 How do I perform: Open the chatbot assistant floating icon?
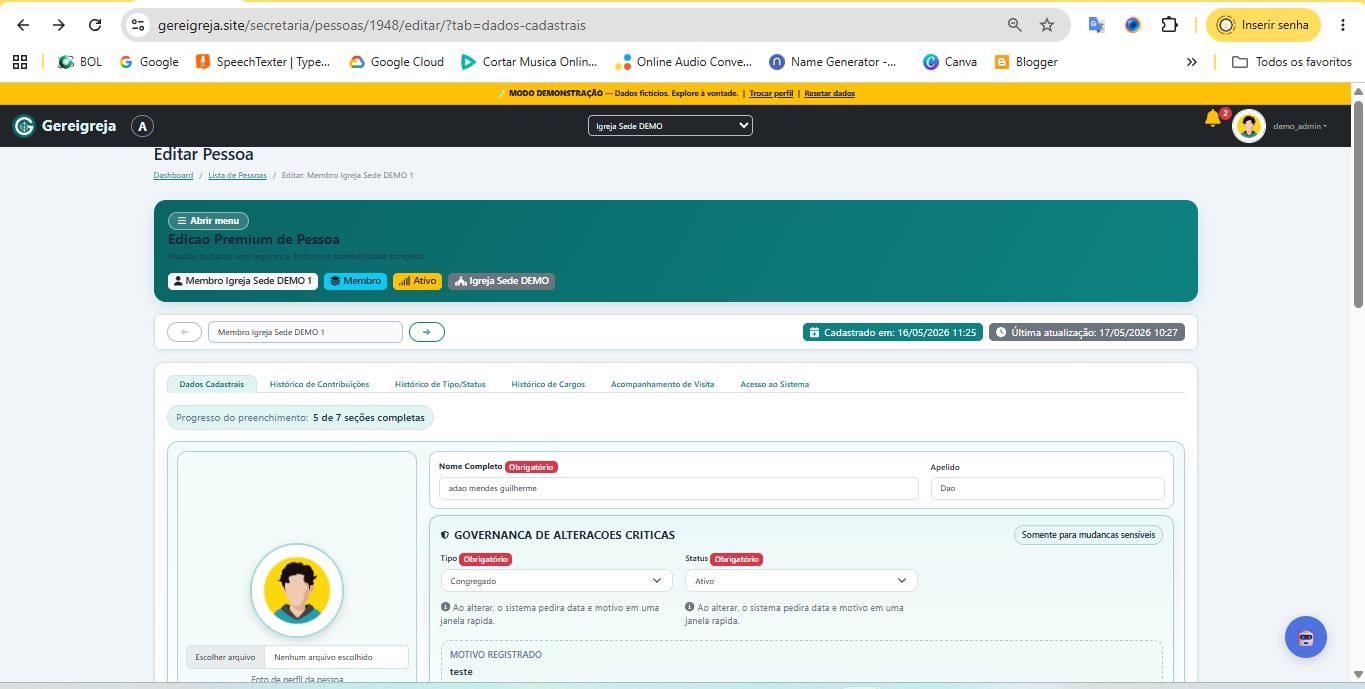[x=1305, y=637]
